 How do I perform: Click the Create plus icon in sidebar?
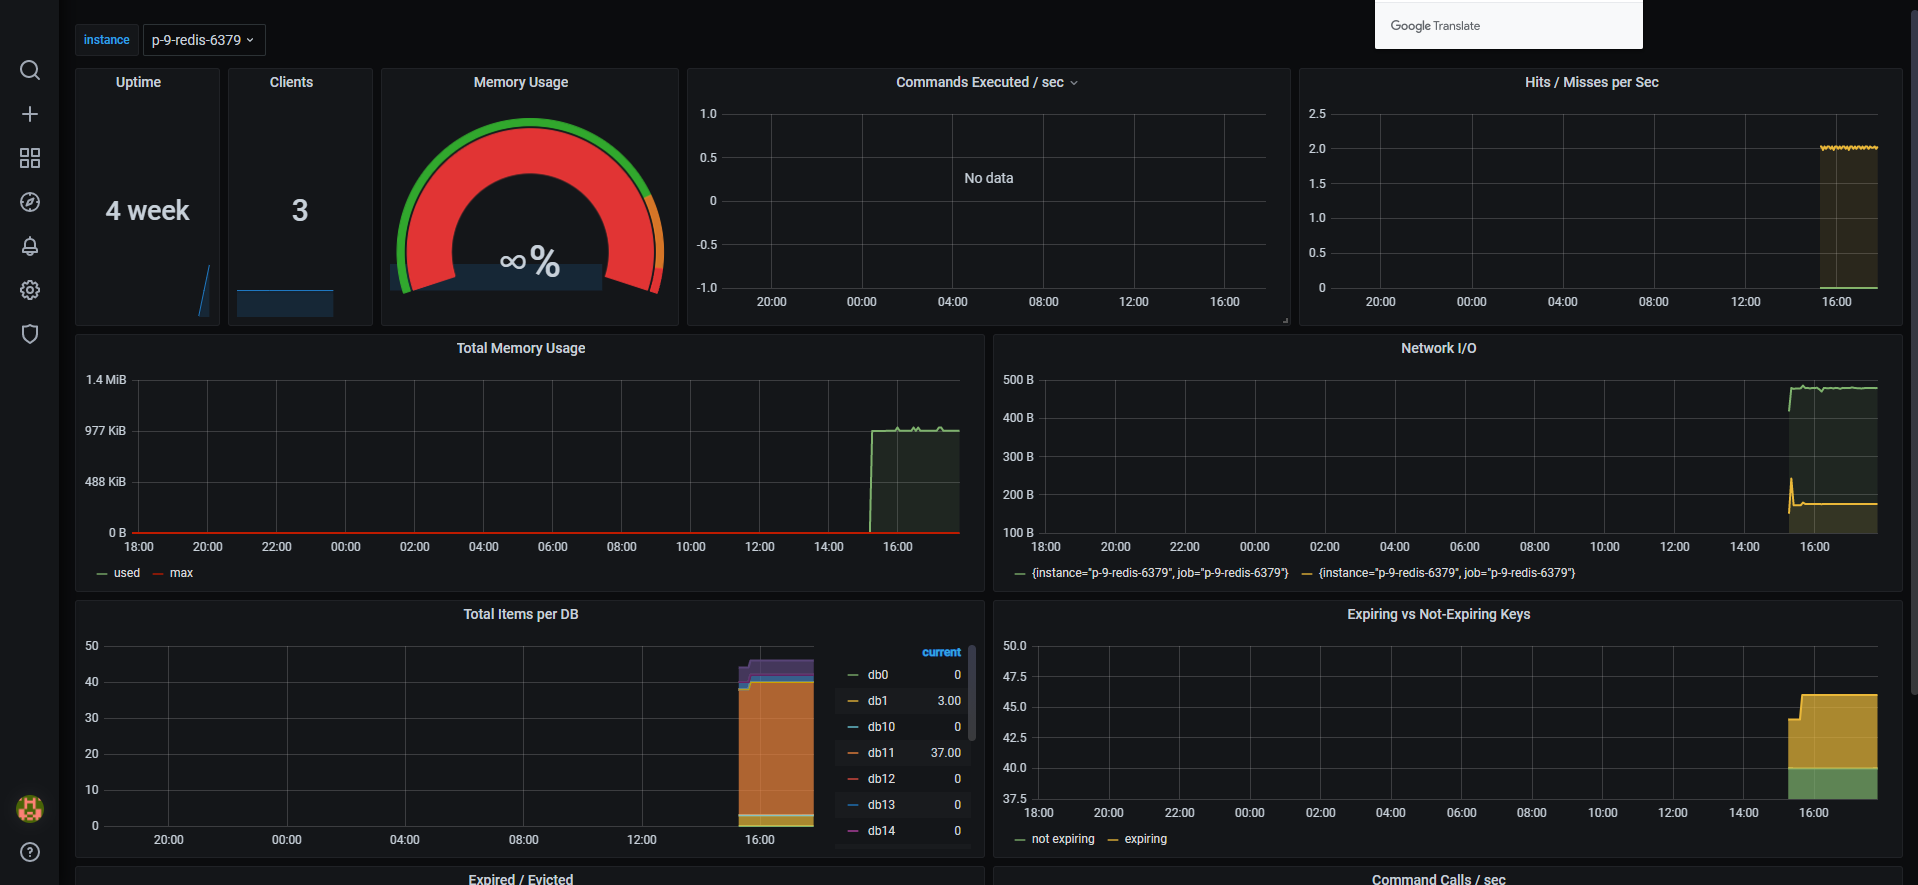(x=30, y=114)
